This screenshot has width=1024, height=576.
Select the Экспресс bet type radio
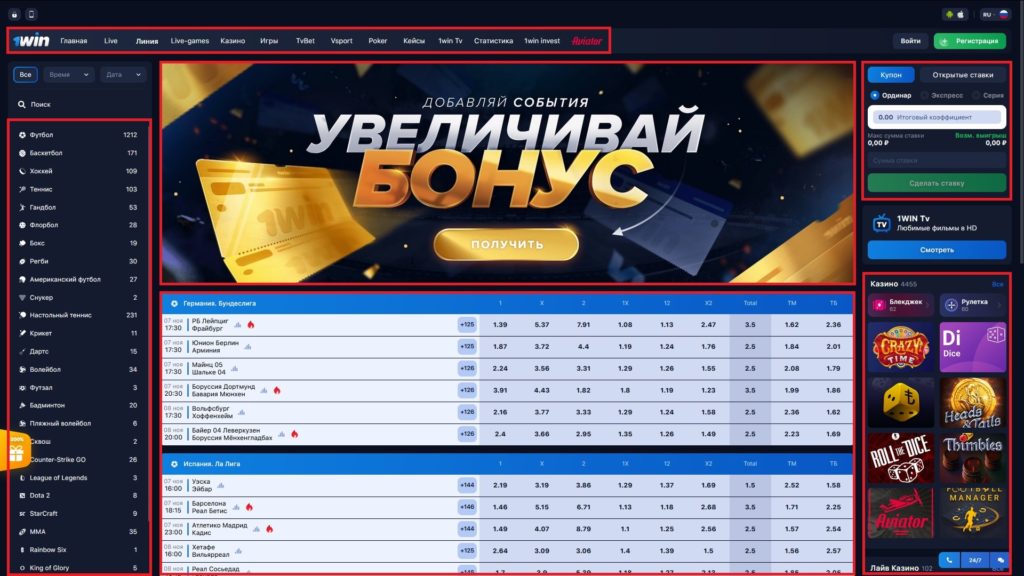click(x=924, y=95)
